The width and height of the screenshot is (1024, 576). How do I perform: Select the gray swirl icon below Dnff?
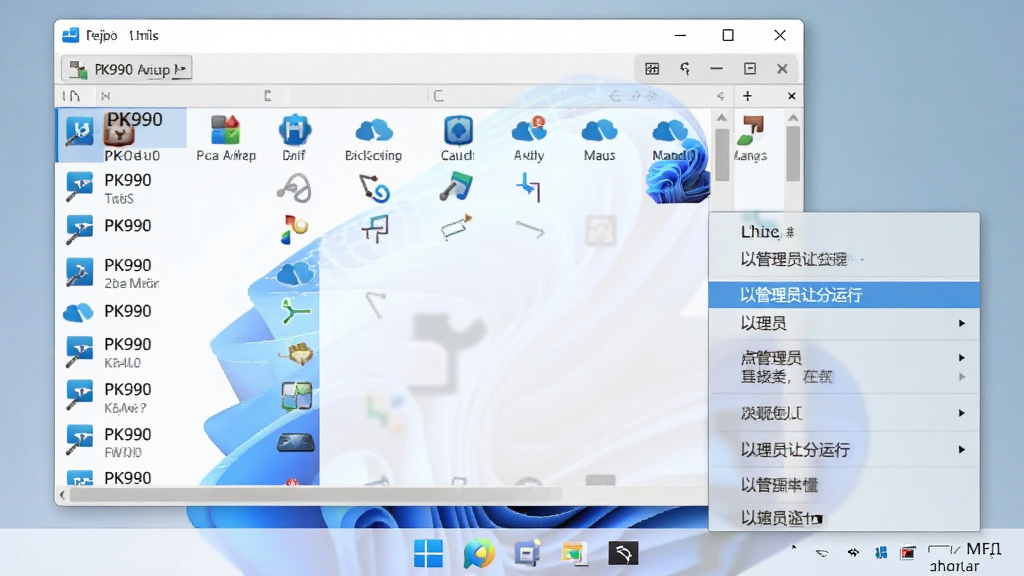[x=295, y=188]
